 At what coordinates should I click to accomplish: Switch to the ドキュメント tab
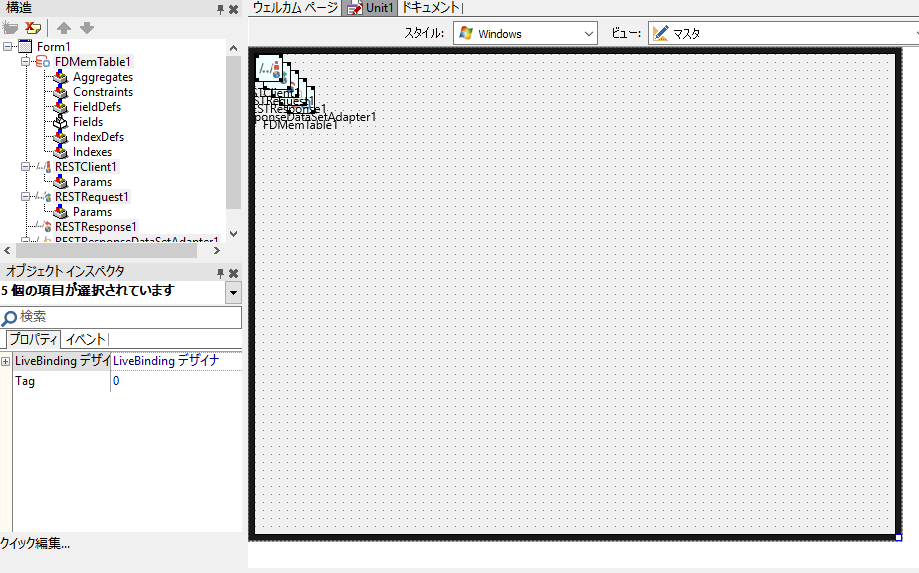(432, 8)
